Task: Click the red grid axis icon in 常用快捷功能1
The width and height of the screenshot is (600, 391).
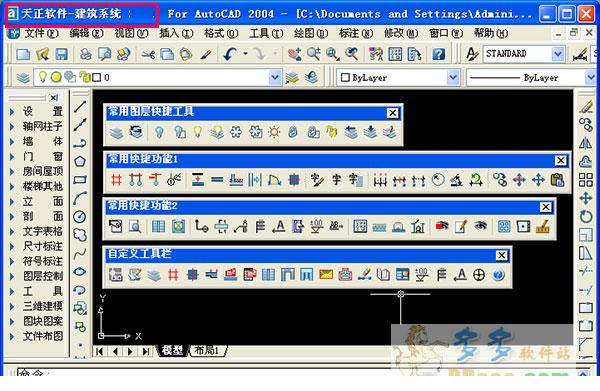Action: pos(116,179)
